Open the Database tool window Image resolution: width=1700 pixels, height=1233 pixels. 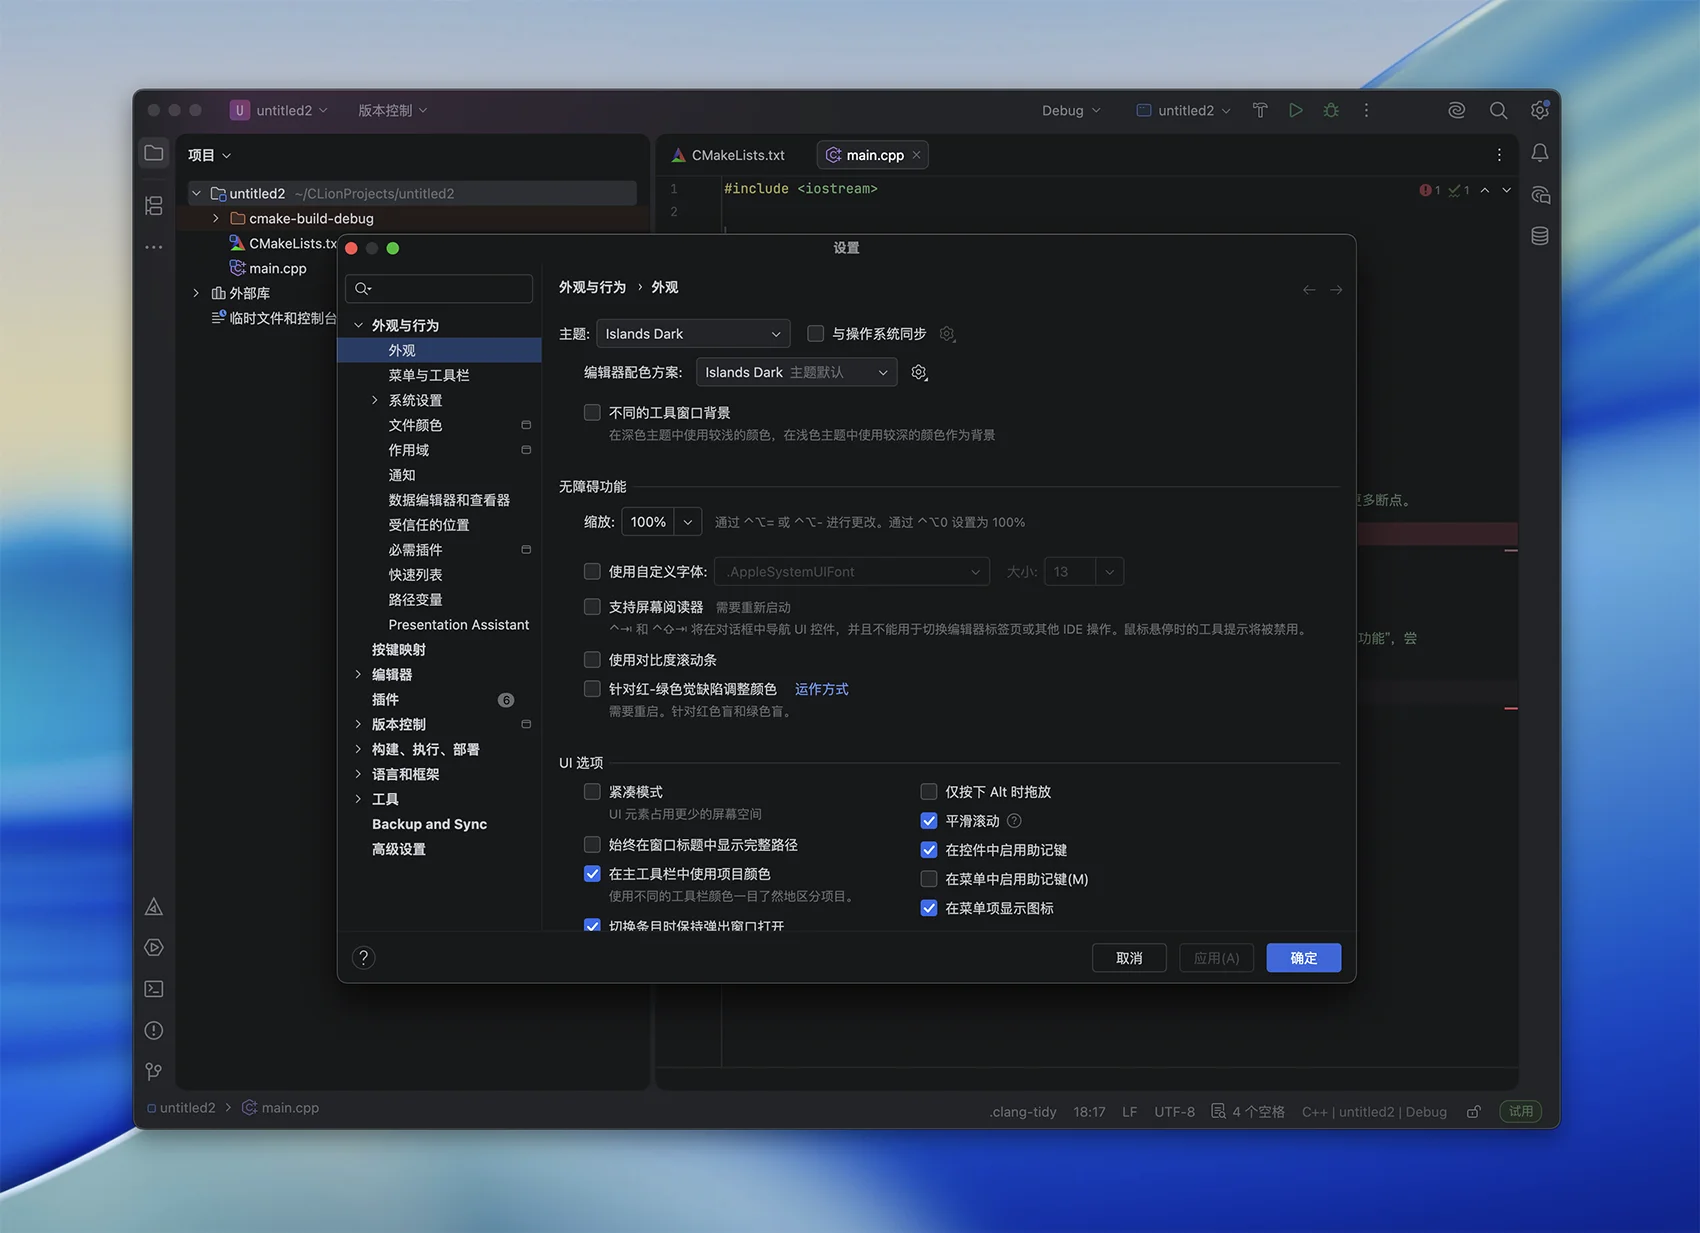[x=1540, y=236]
